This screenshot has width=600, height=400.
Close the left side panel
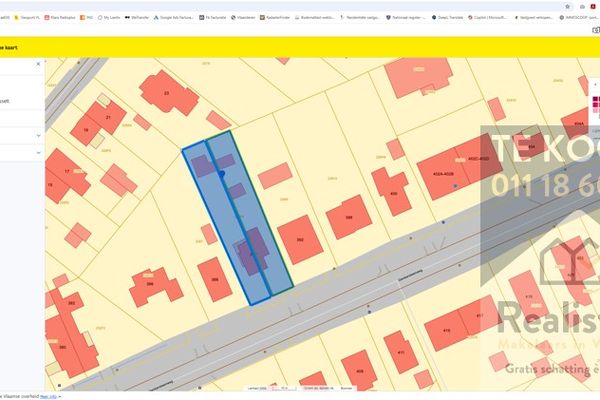click(x=38, y=64)
